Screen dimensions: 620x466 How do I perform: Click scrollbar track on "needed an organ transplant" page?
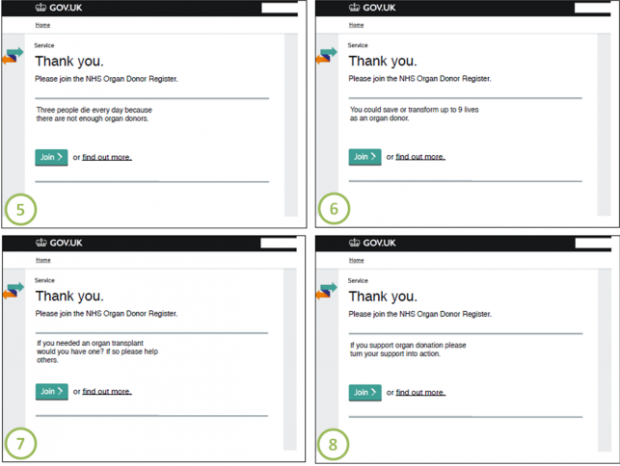click(290, 360)
